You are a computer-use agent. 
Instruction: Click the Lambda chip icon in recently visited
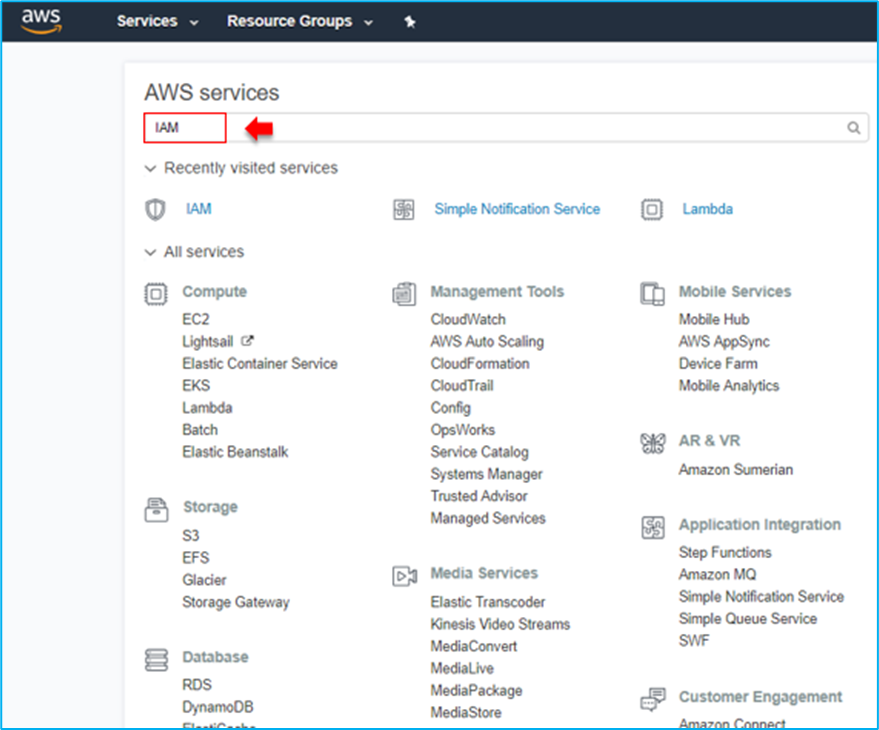click(651, 210)
